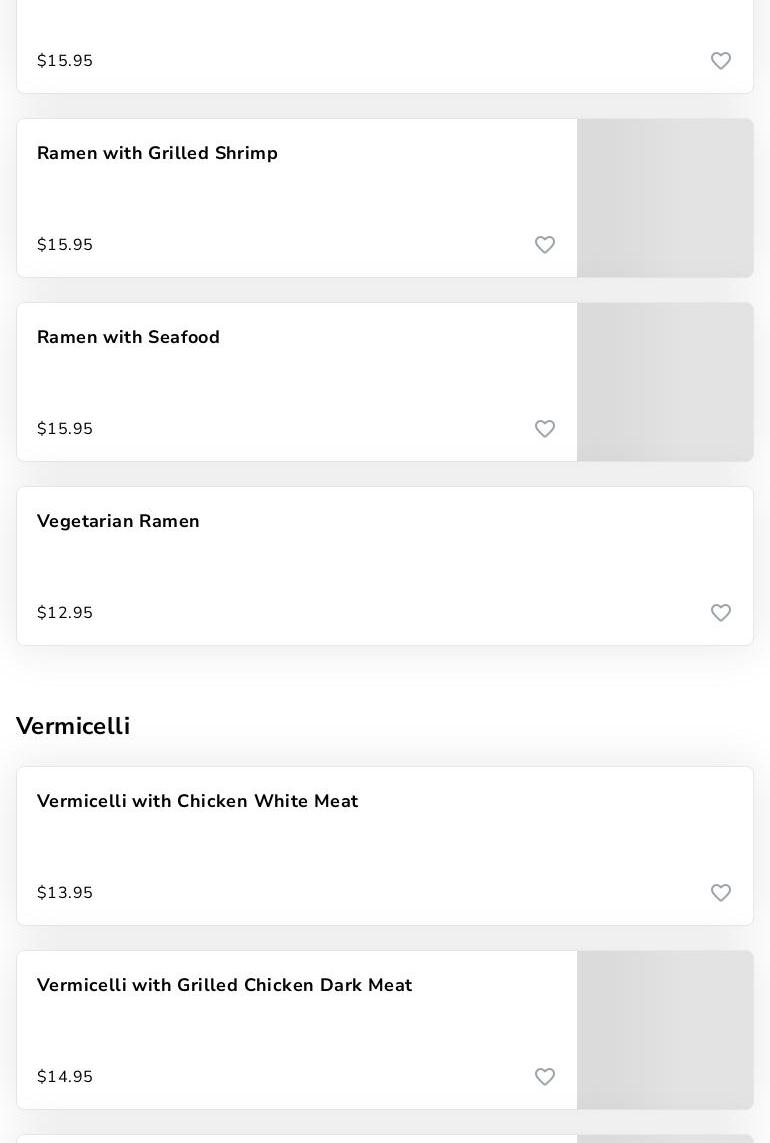
Task: Toggle favorite on Vermicelli with Grilled Chicken Dark Meat
Action: [x=545, y=1077]
